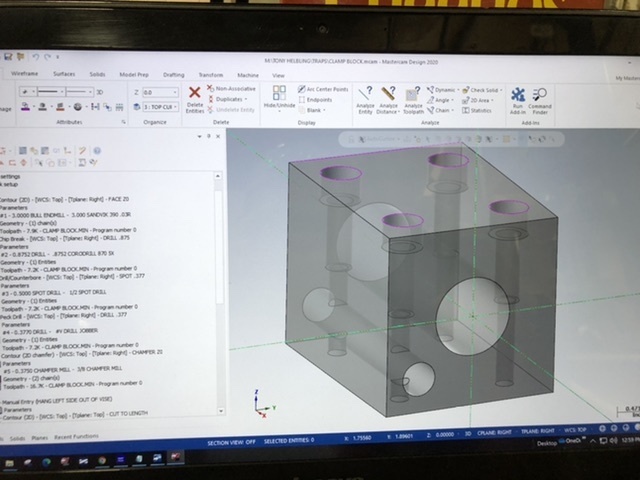The height and width of the screenshot is (480, 640).
Task: Click the Non-Associative button
Action: coord(234,90)
